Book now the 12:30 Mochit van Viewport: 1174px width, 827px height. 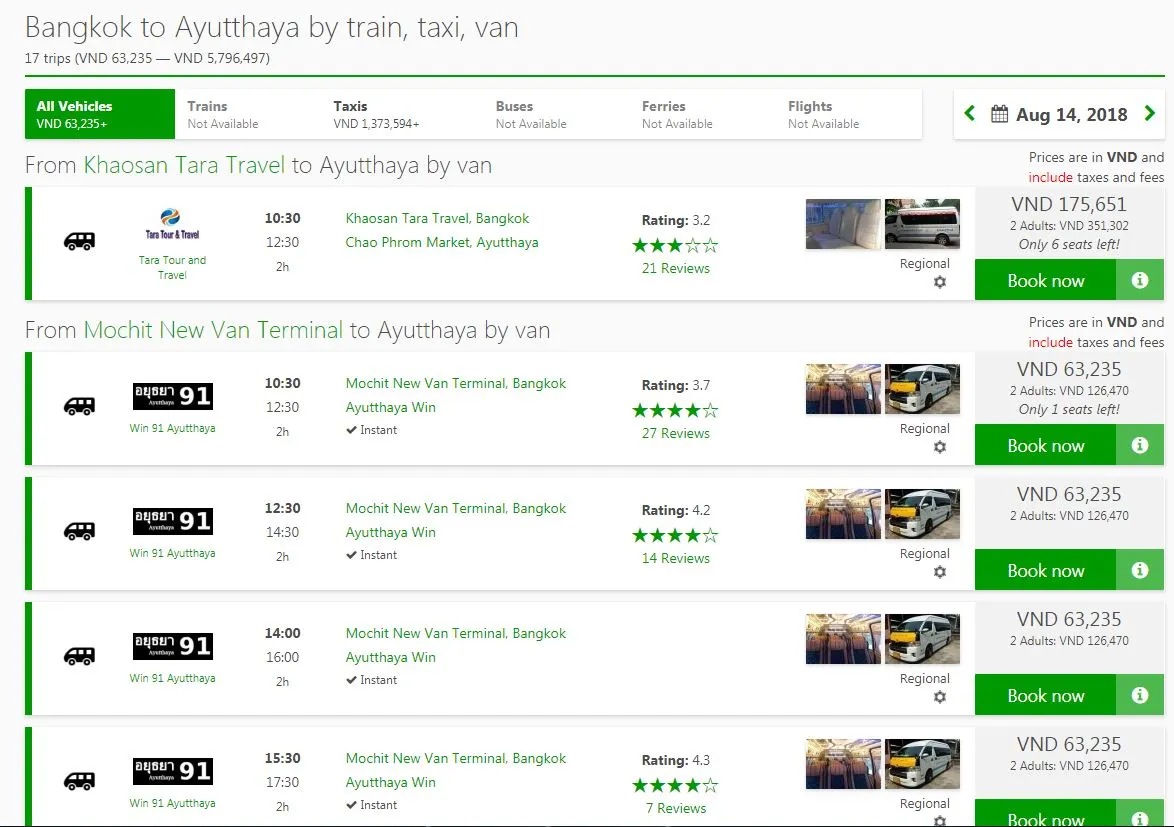click(x=1045, y=570)
